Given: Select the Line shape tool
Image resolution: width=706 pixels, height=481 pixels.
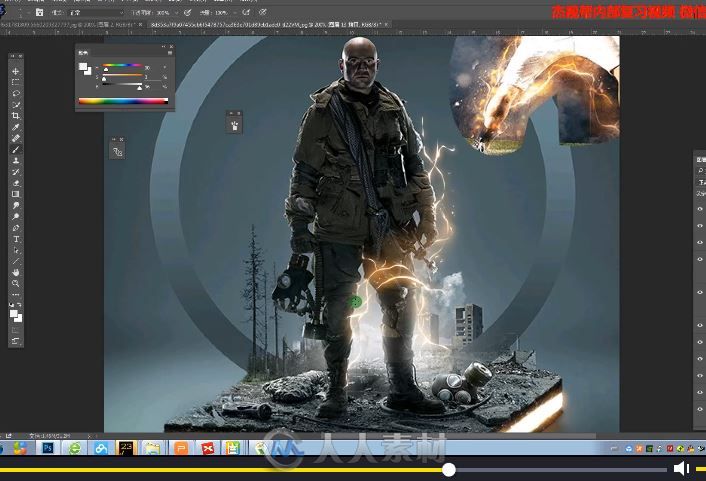Looking at the screenshot, I should [16, 261].
